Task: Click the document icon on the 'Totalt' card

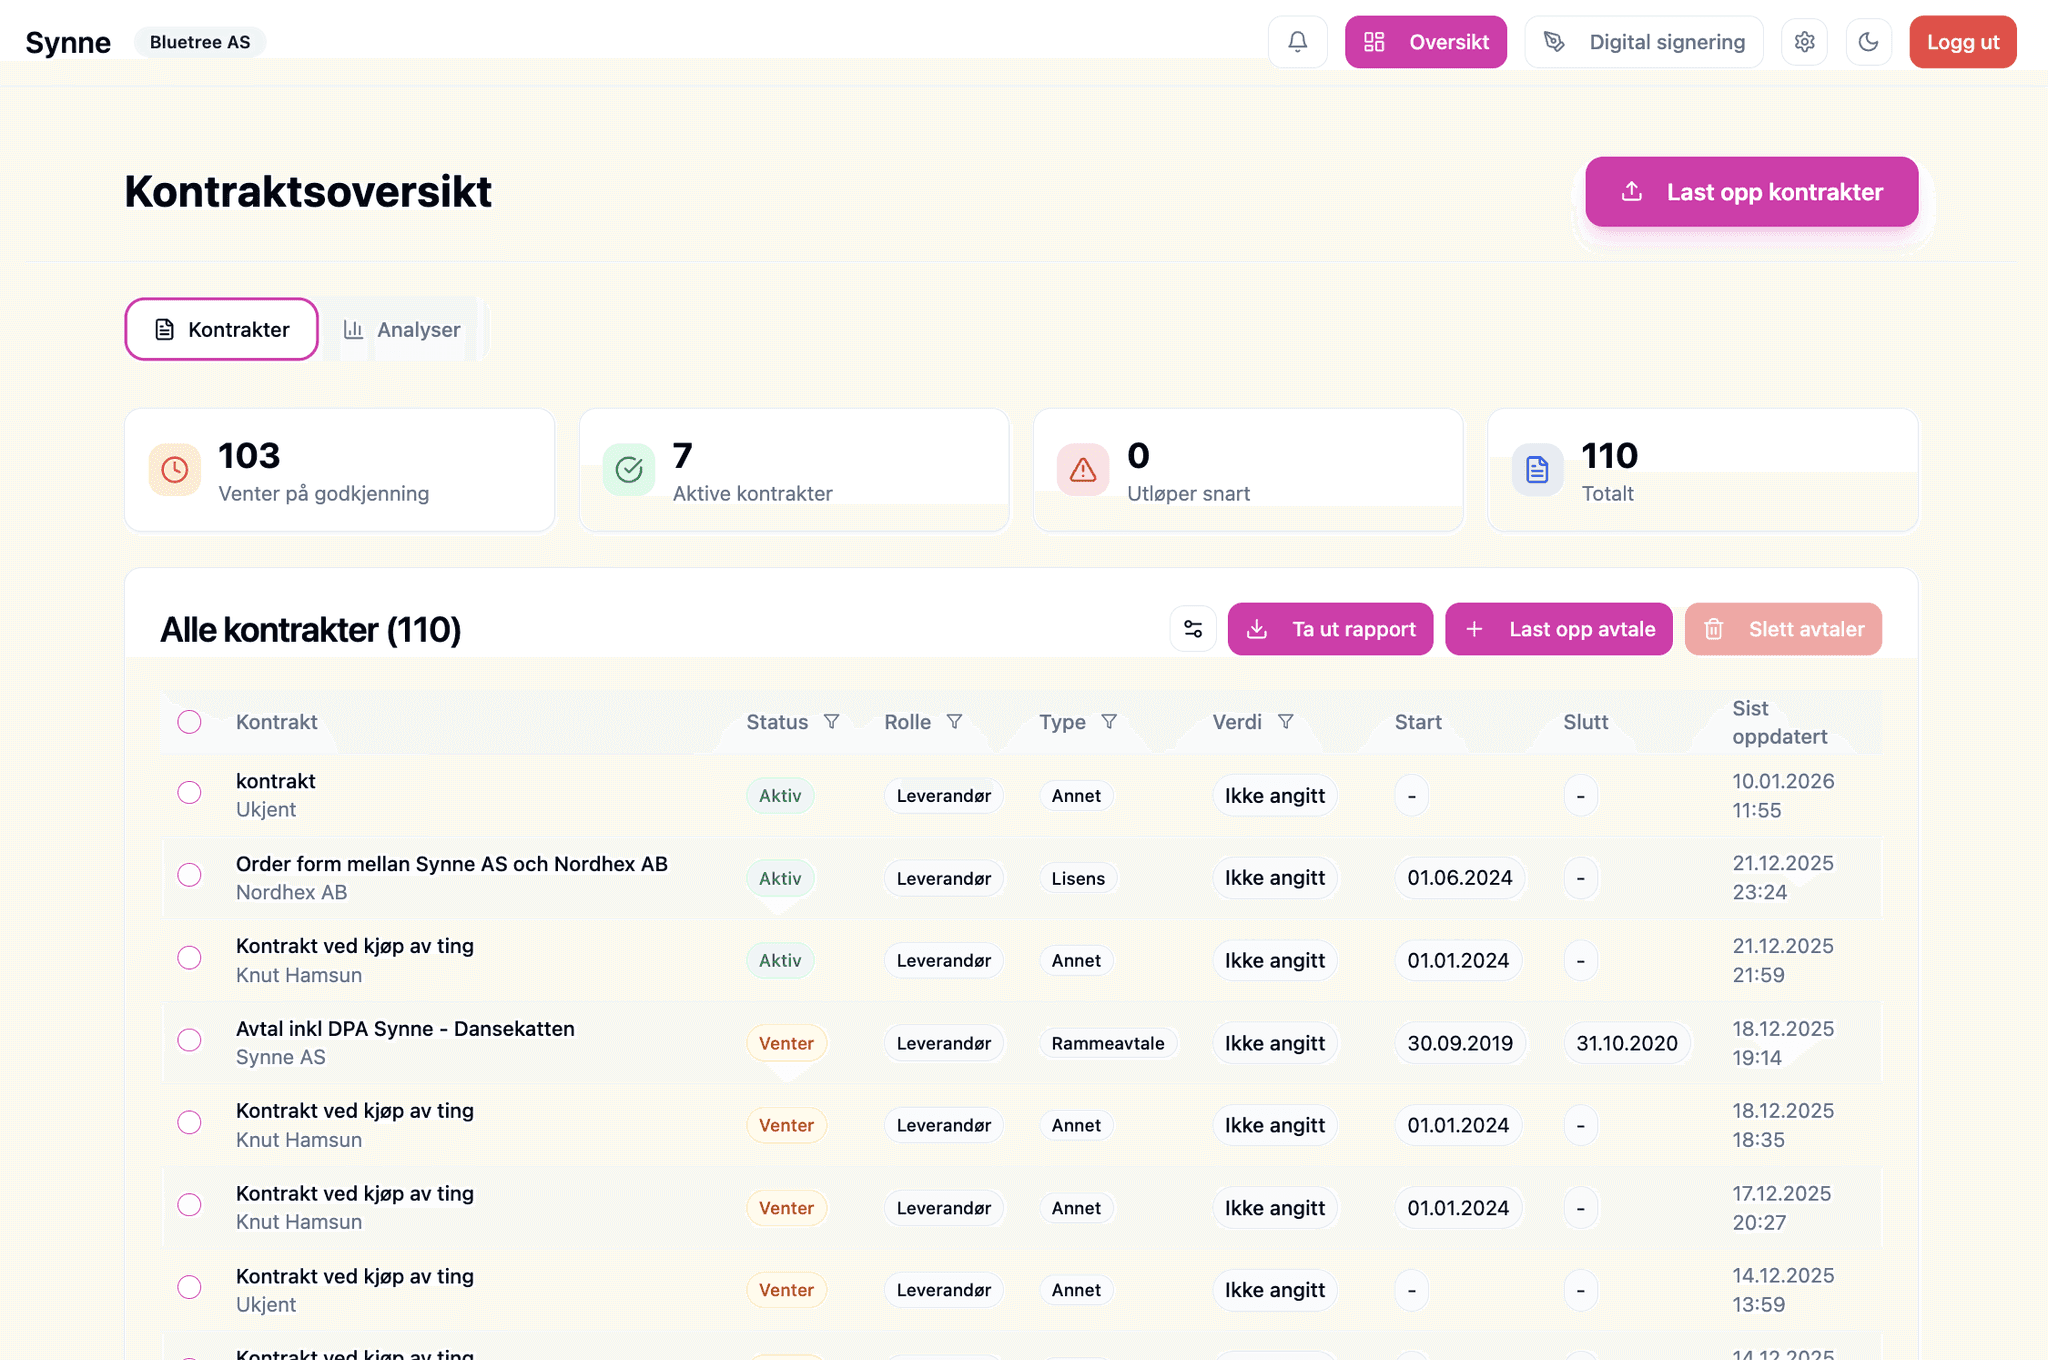Action: pyautogui.click(x=1537, y=470)
